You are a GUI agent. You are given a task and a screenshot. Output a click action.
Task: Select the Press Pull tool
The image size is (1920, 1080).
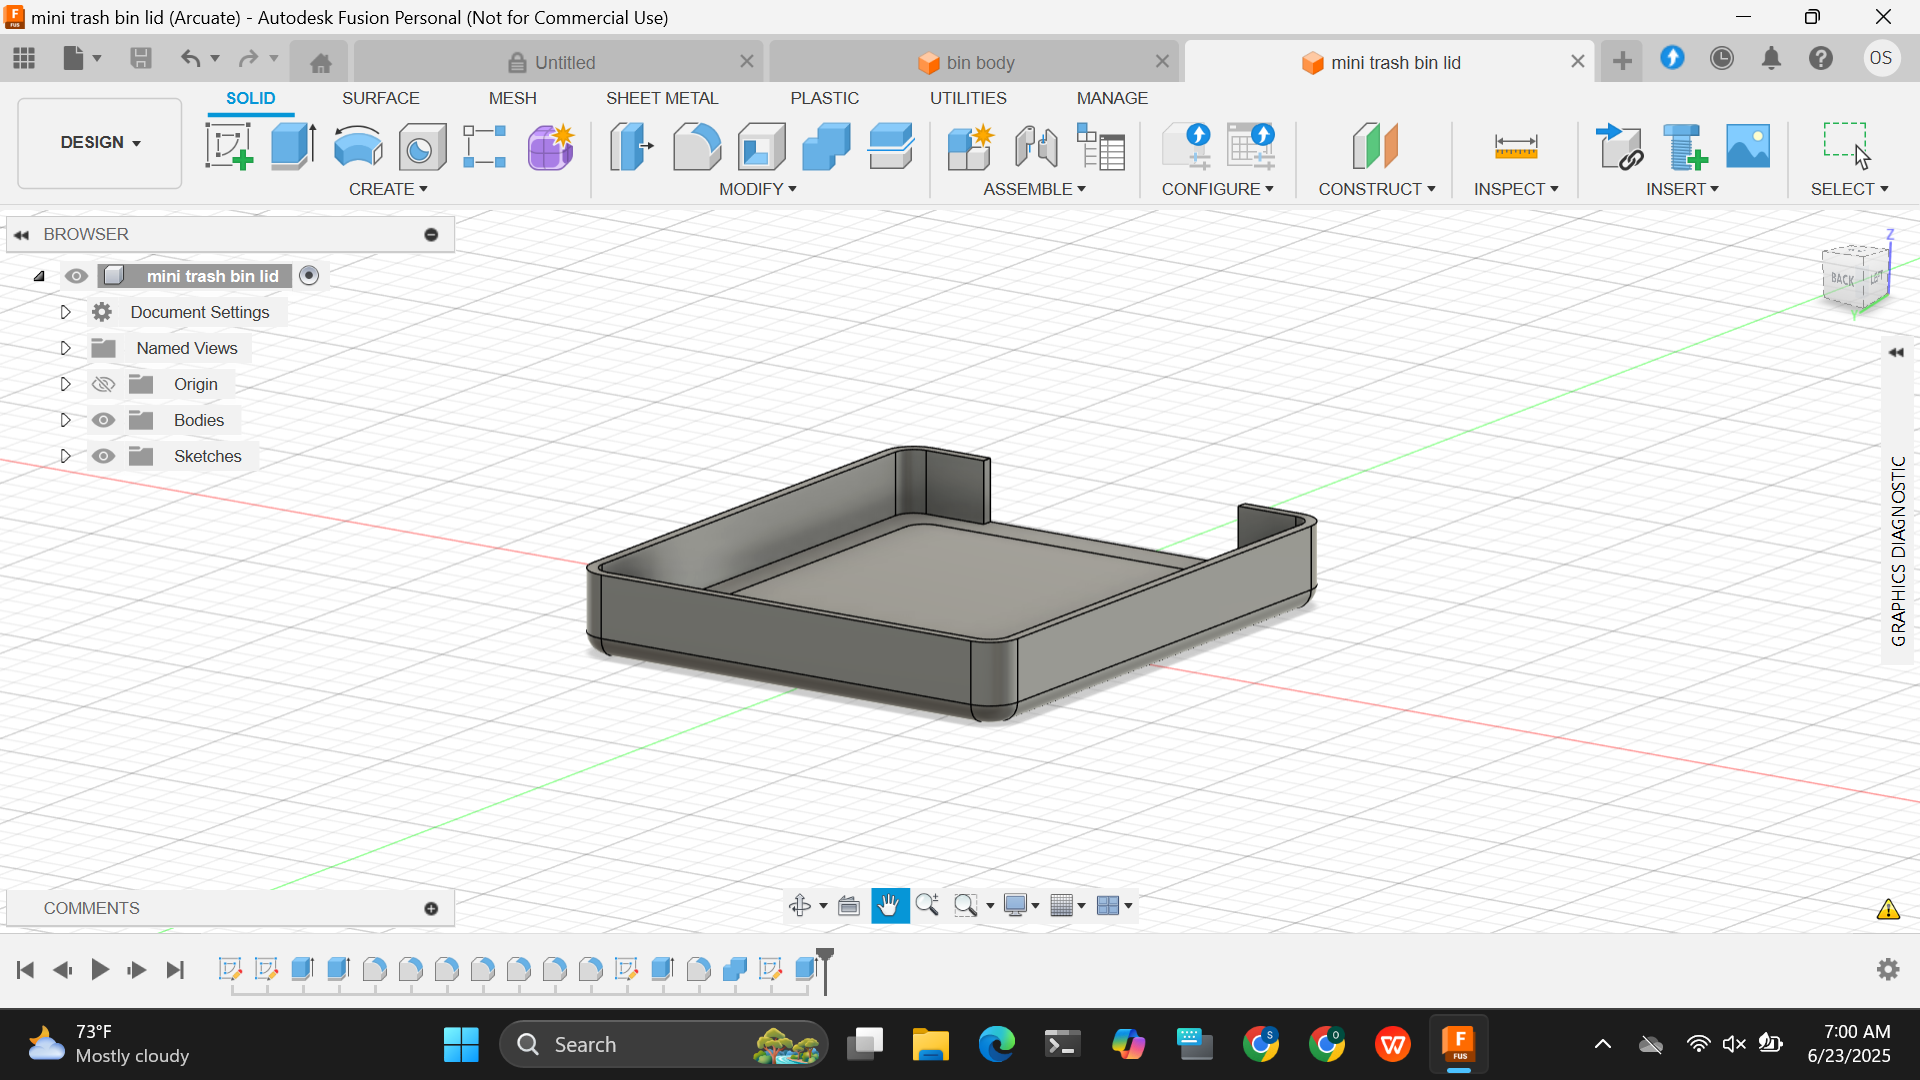point(632,147)
